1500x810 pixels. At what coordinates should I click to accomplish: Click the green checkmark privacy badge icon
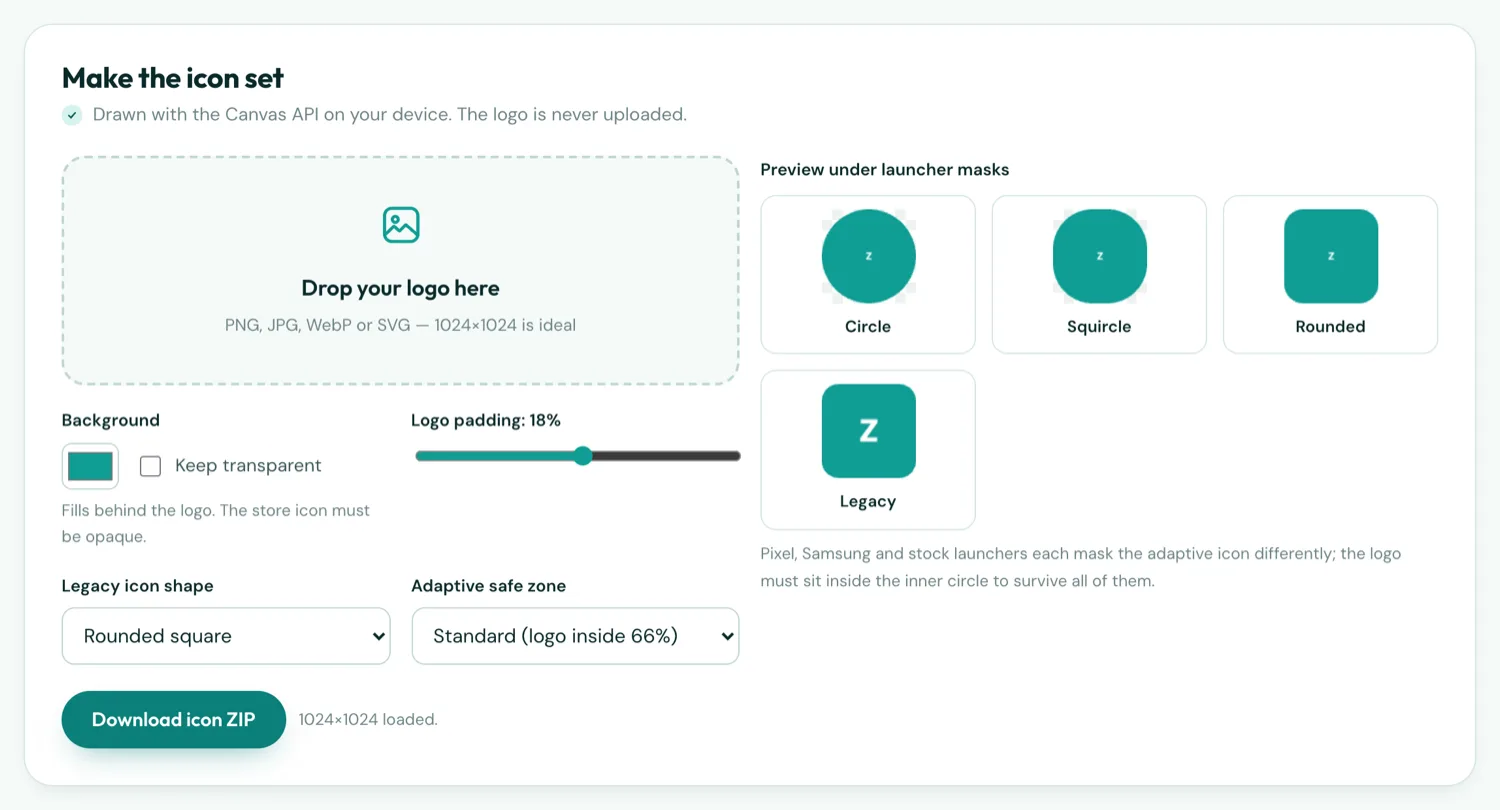click(72, 115)
